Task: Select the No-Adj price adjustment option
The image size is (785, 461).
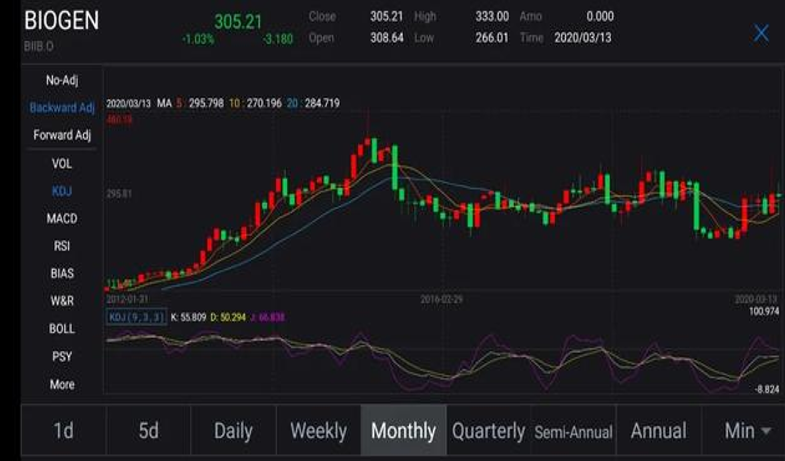Action: [62, 80]
